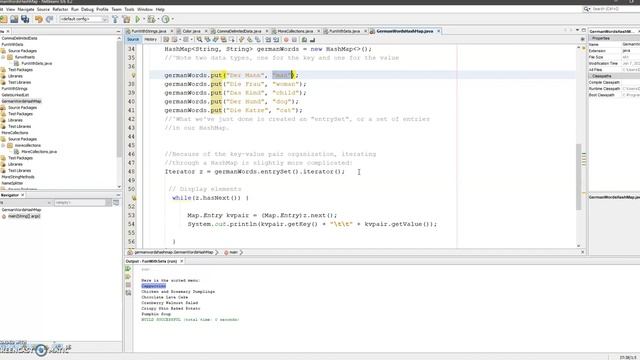640x360 pixels.
Task: Collapse the Properties section header
Action: coord(614,38)
